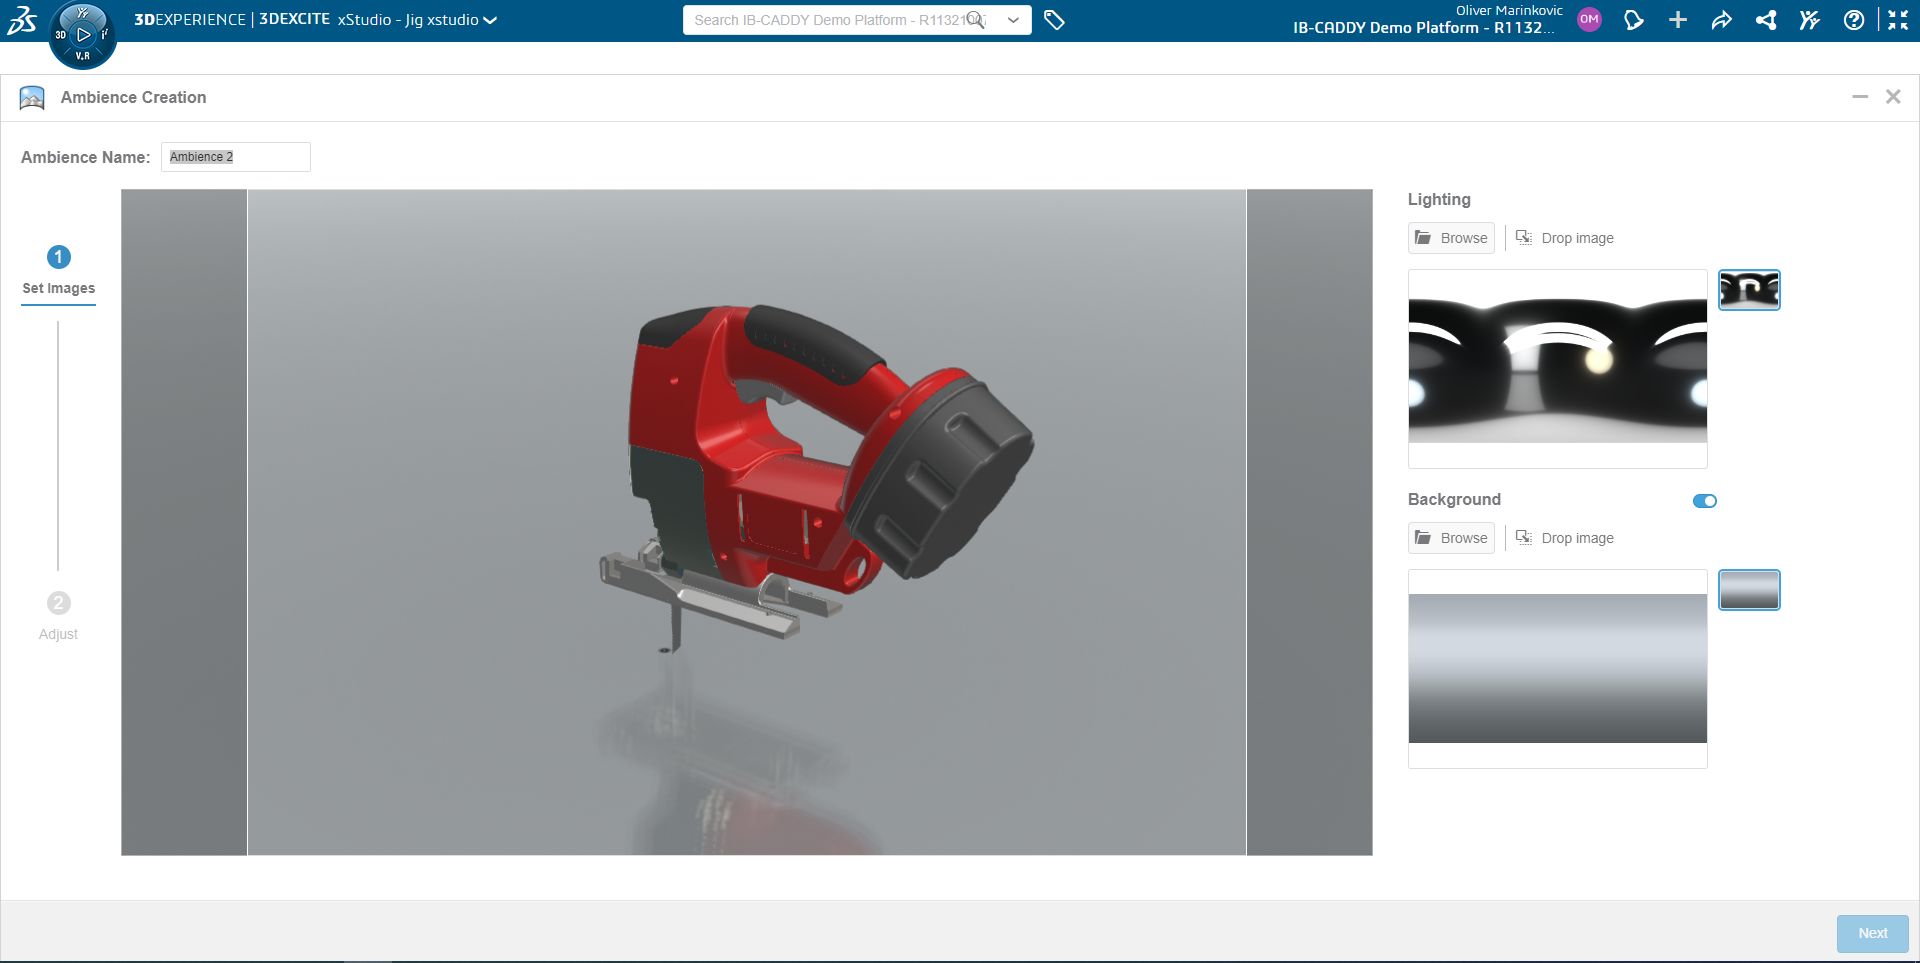Expand the search scope dropdown

(1013, 19)
